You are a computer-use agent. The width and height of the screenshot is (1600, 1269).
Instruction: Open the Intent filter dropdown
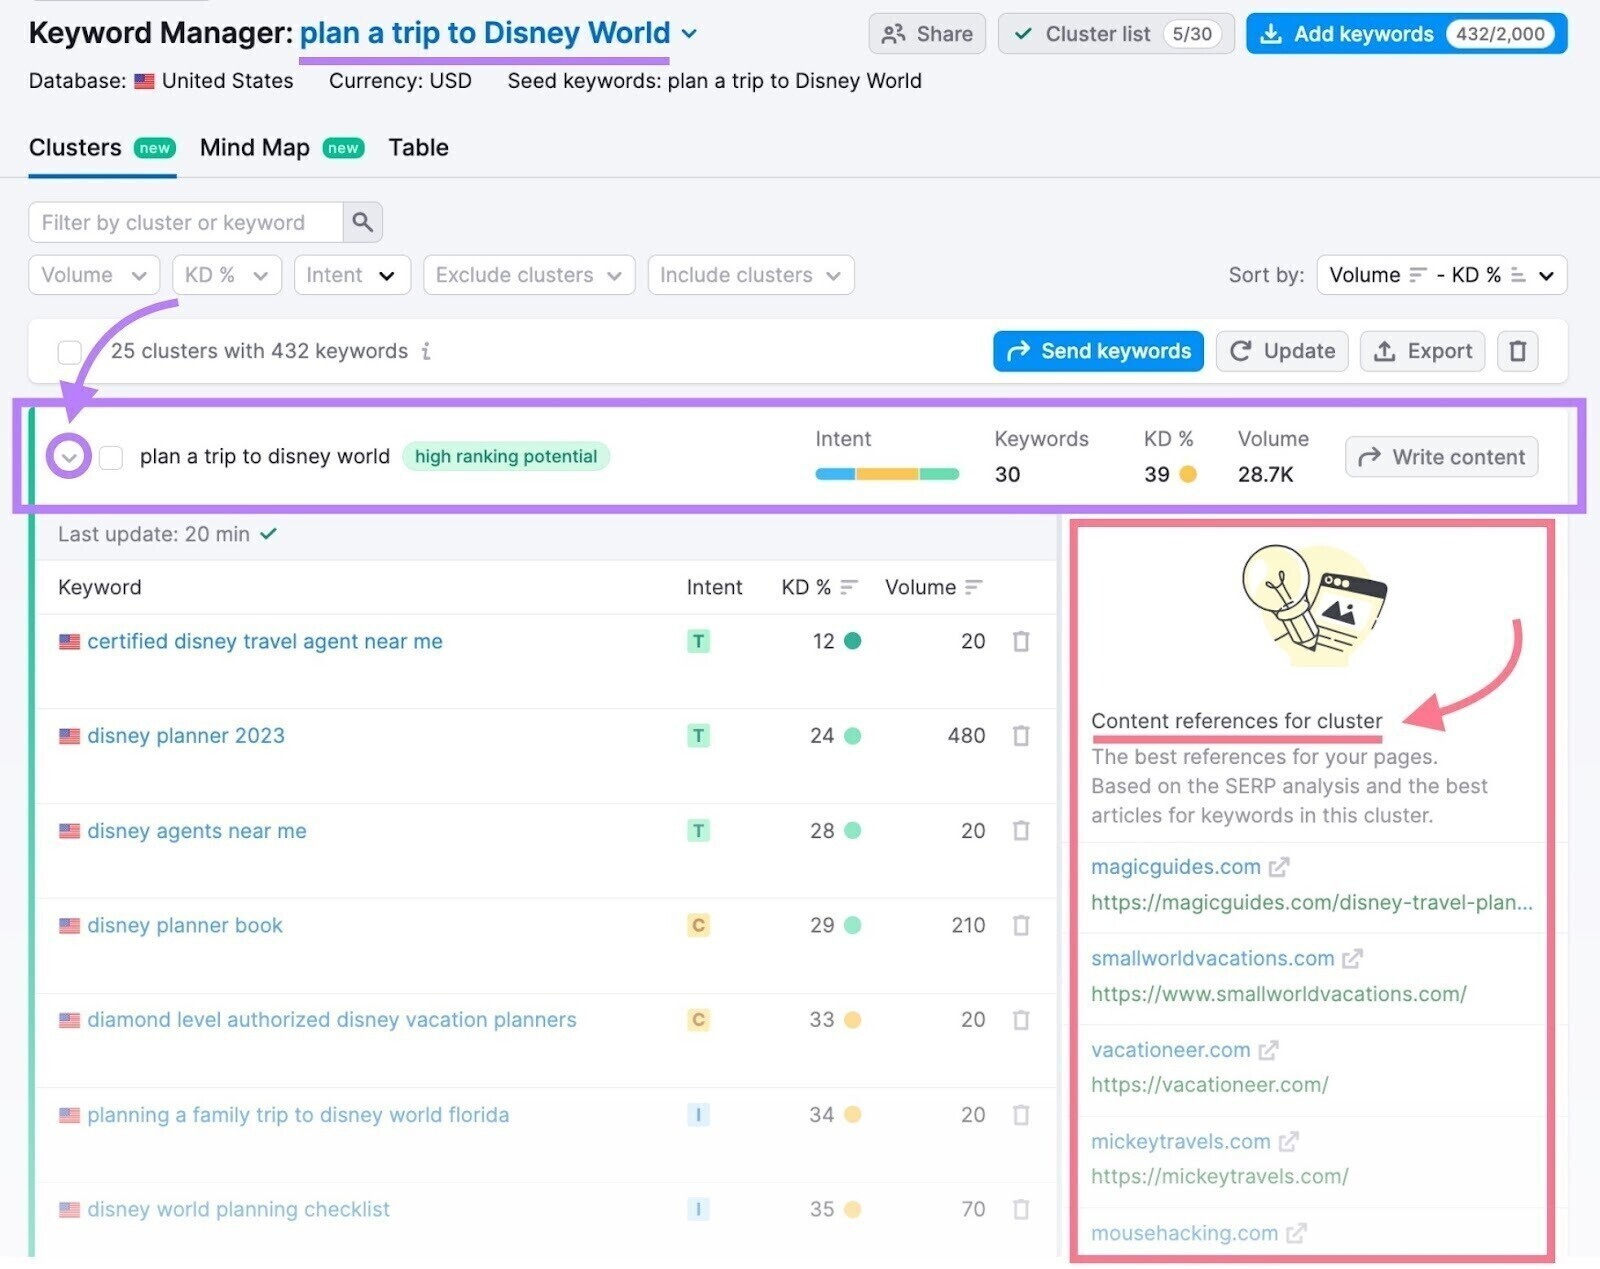point(352,275)
